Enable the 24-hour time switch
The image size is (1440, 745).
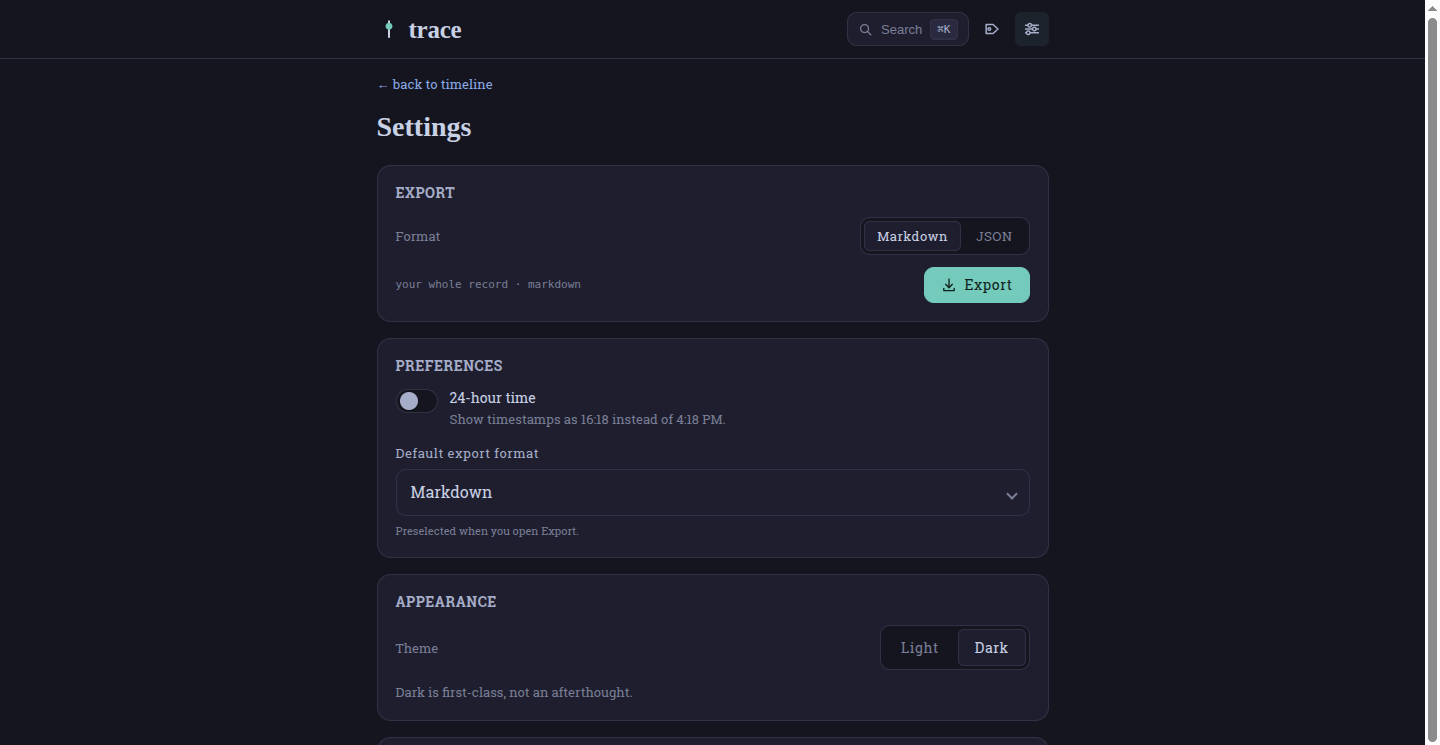(x=417, y=401)
